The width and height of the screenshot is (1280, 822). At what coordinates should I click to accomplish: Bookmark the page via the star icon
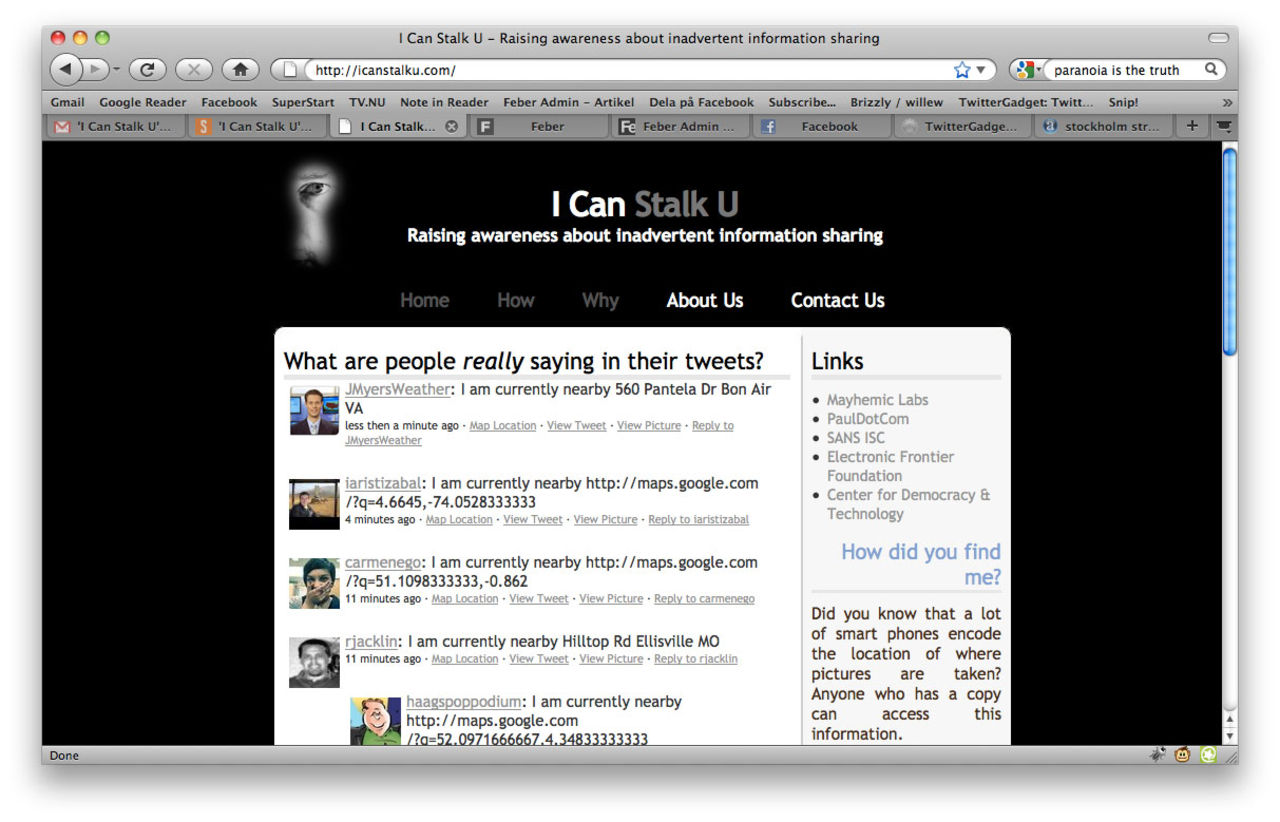(x=959, y=70)
